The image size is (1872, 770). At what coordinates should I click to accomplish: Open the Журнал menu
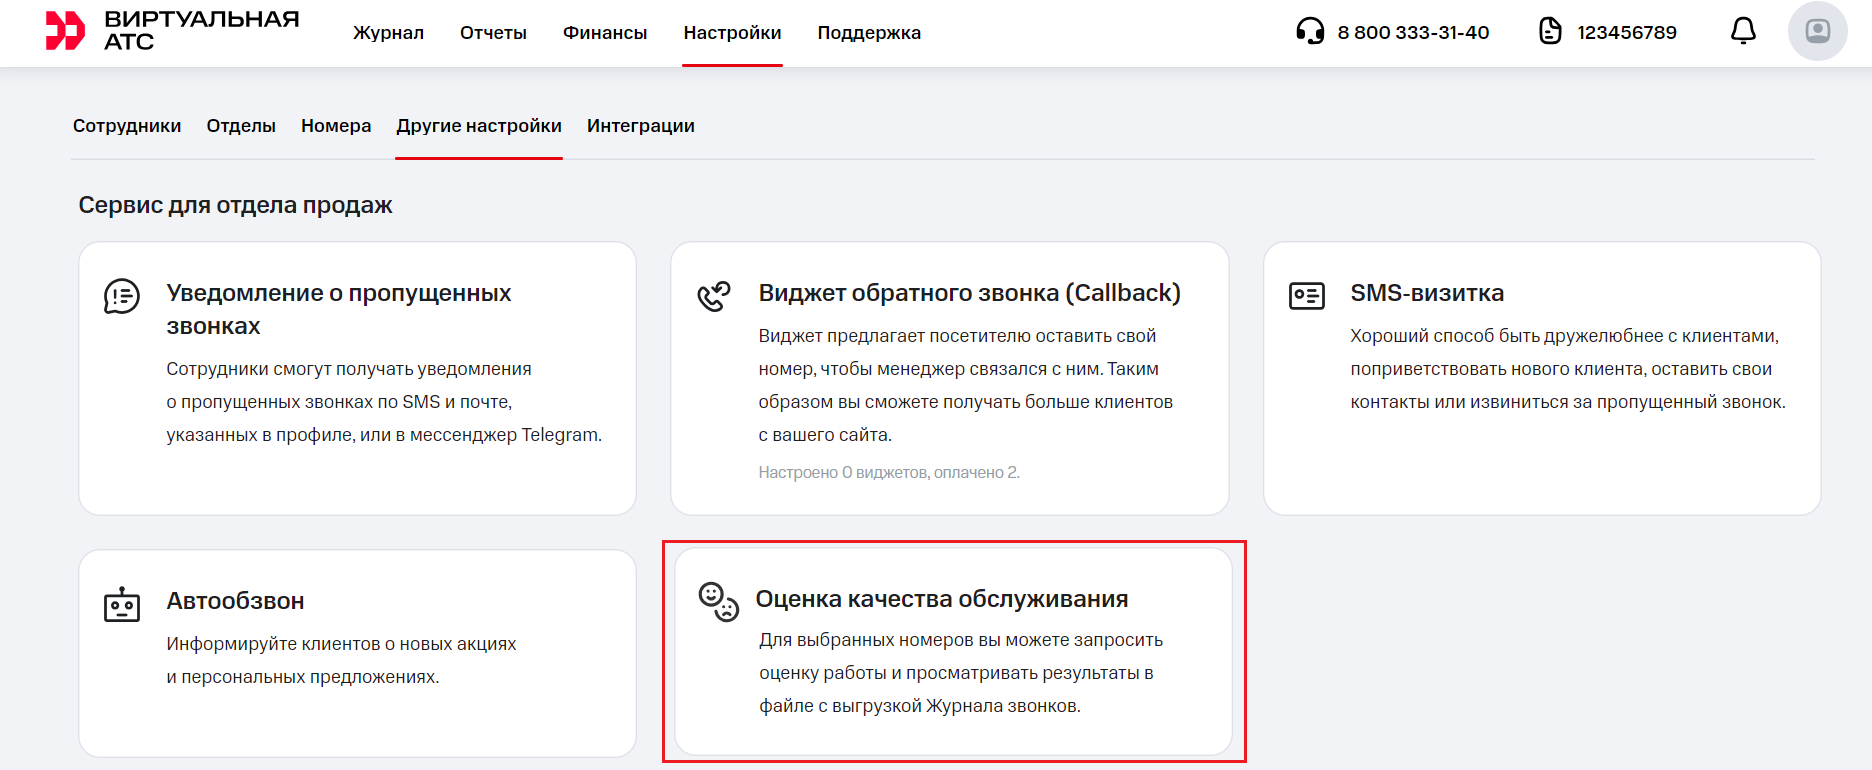coord(388,33)
